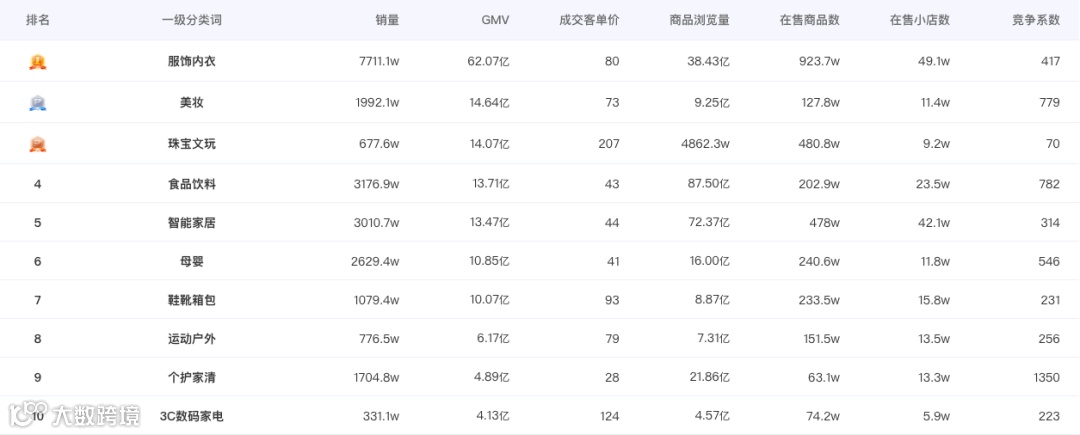Click the silver second-place medal icon

[38, 103]
